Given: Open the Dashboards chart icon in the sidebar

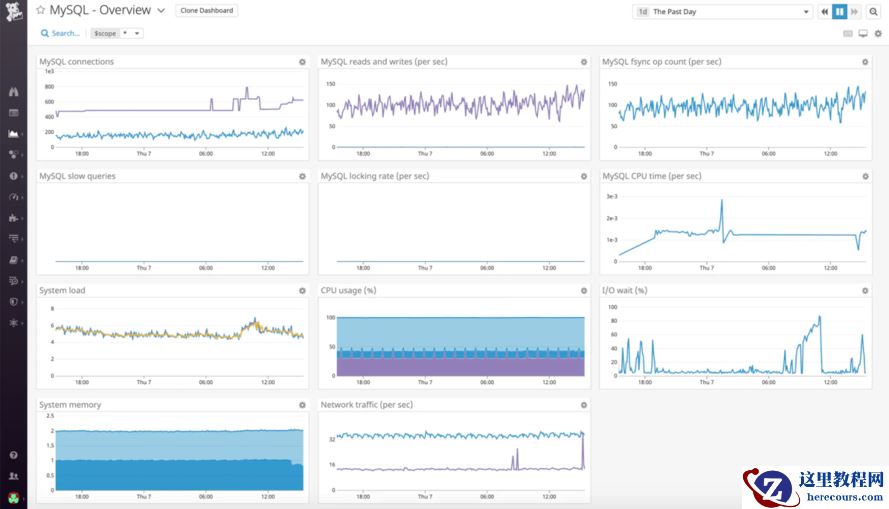Looking at the screenshot, I should (13, 134).
